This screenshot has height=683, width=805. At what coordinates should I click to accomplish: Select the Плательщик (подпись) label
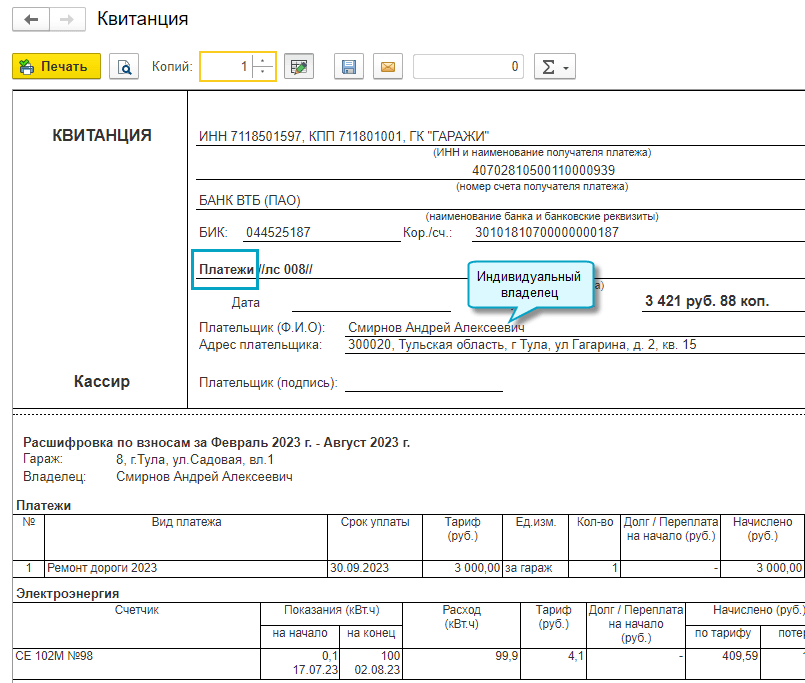coord(268,383)
